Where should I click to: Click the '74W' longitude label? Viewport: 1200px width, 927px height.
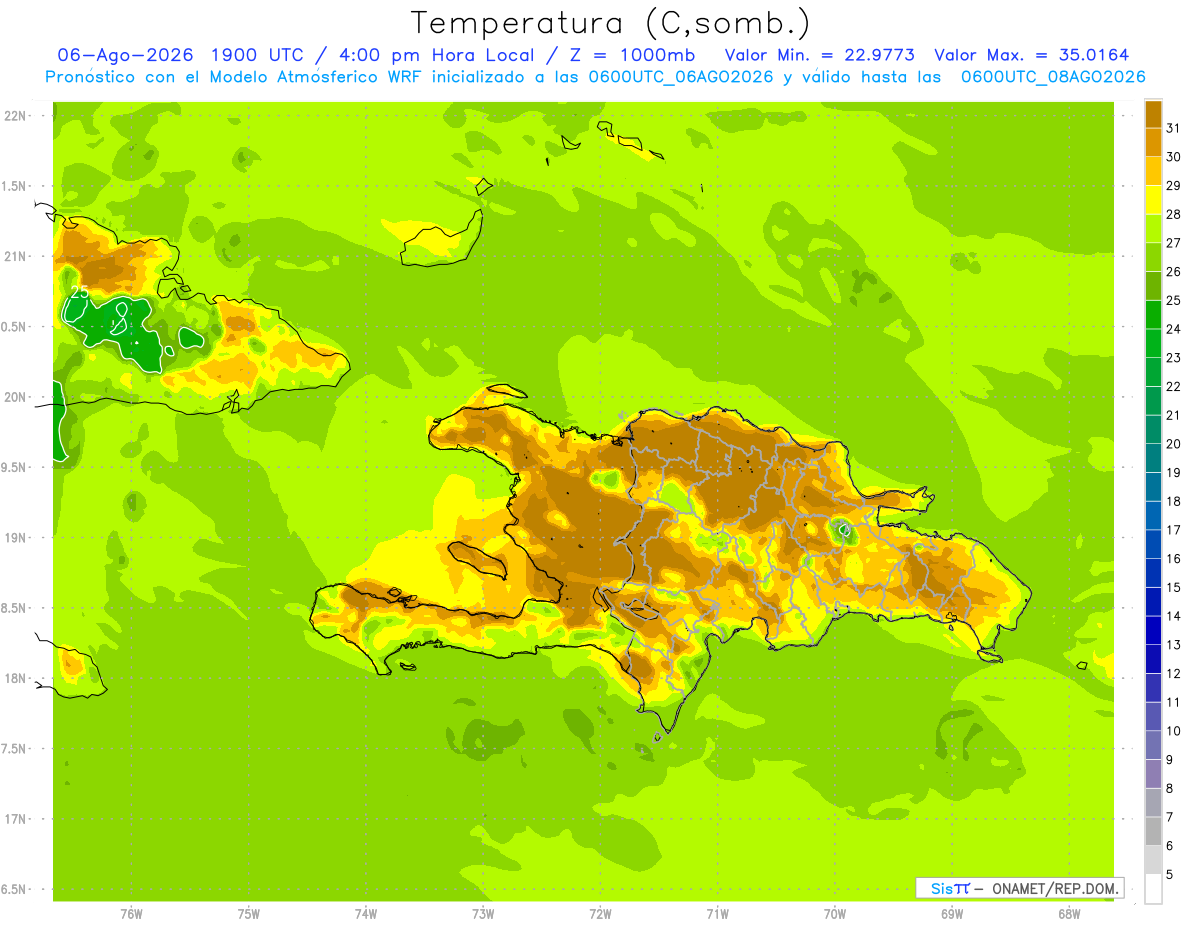point(366,914)
